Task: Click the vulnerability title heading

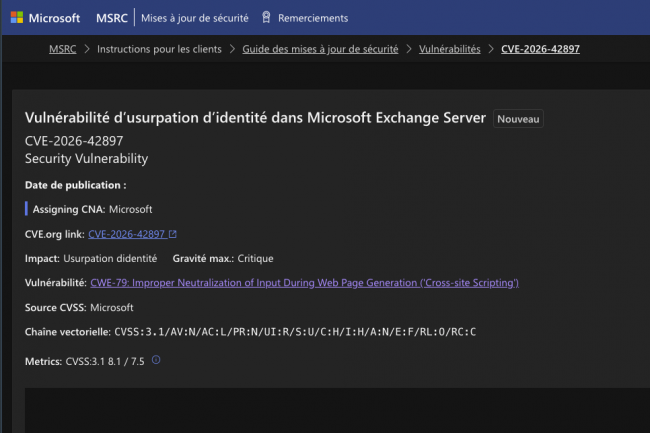Action: tap(255, 118)
